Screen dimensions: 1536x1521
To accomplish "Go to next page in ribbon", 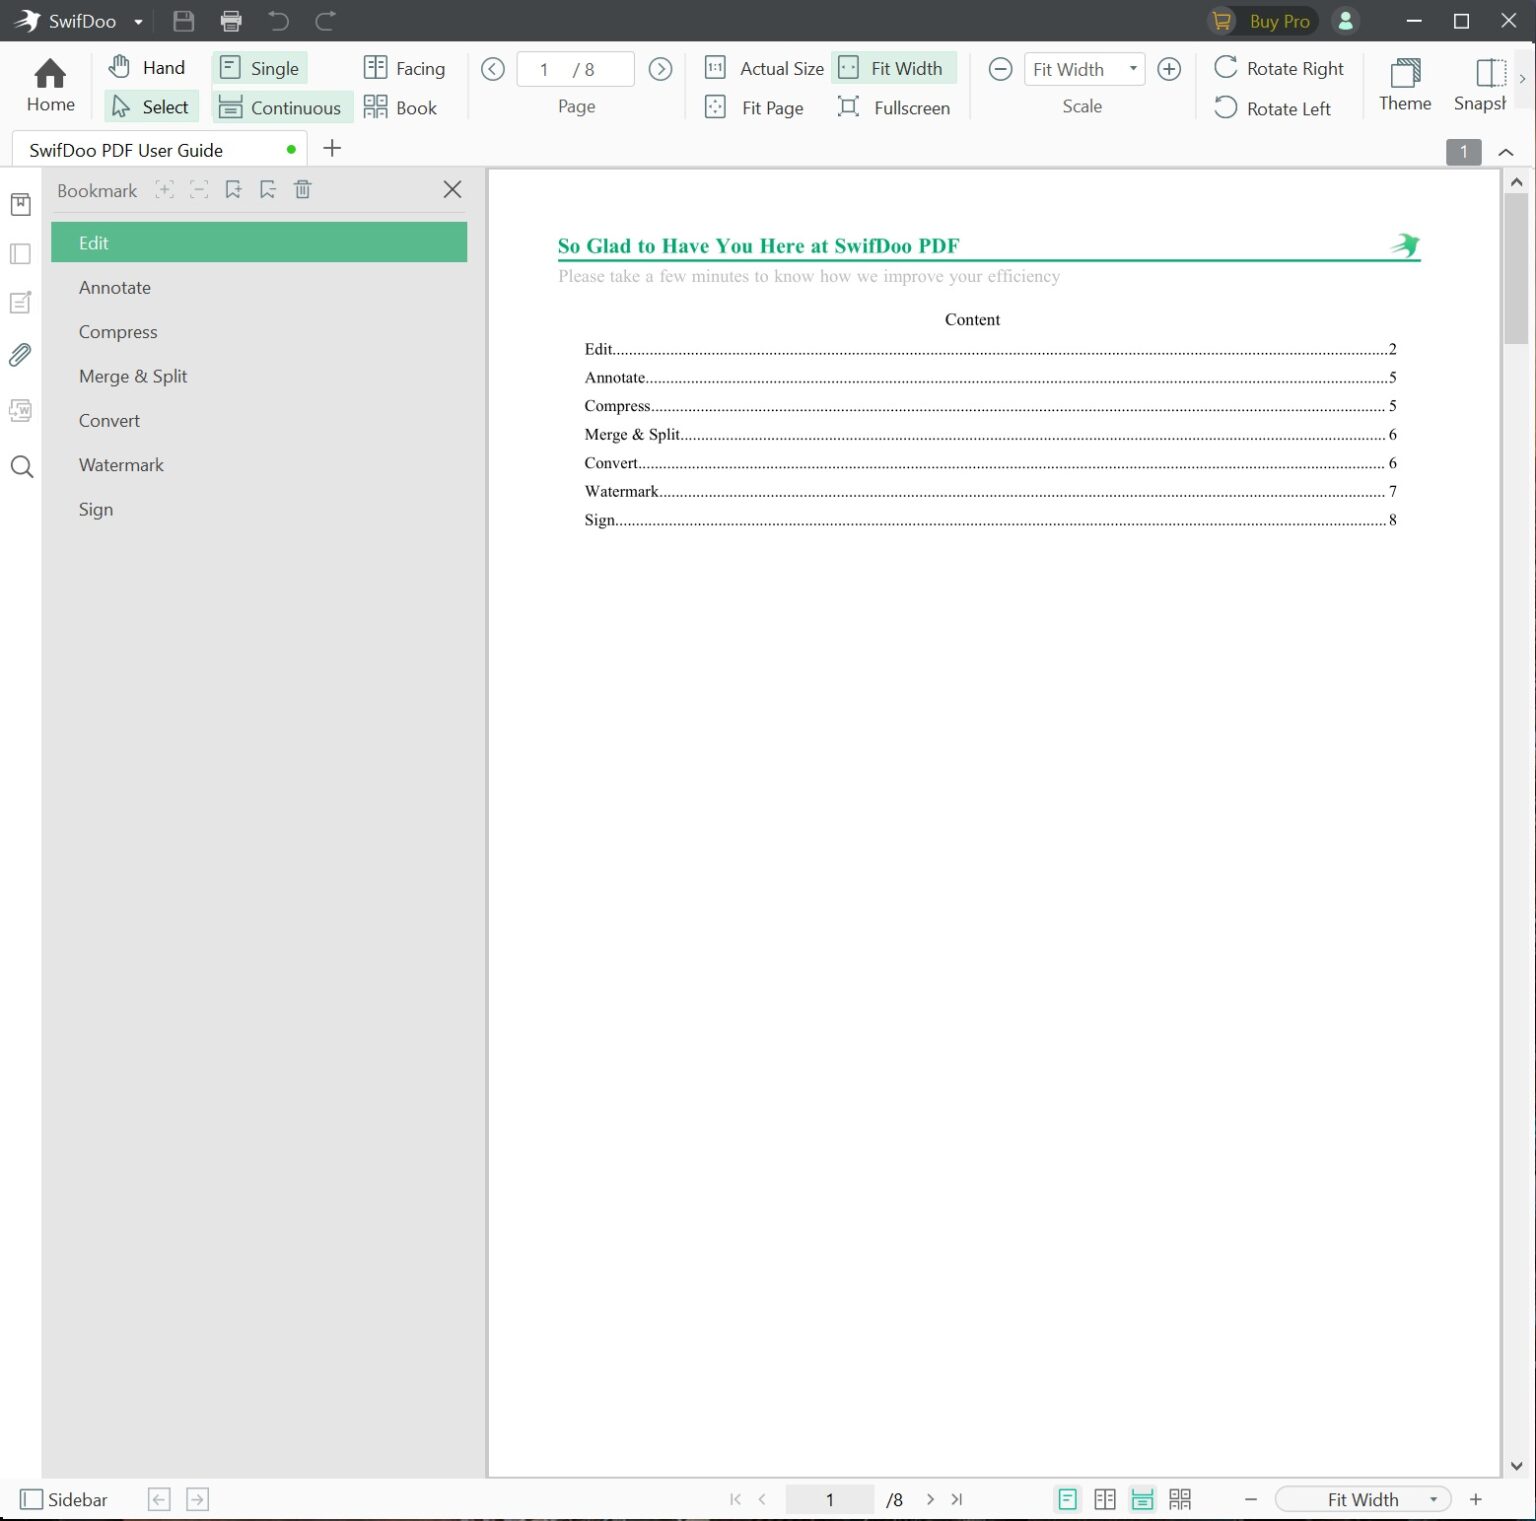I will (x=660, y=69).
